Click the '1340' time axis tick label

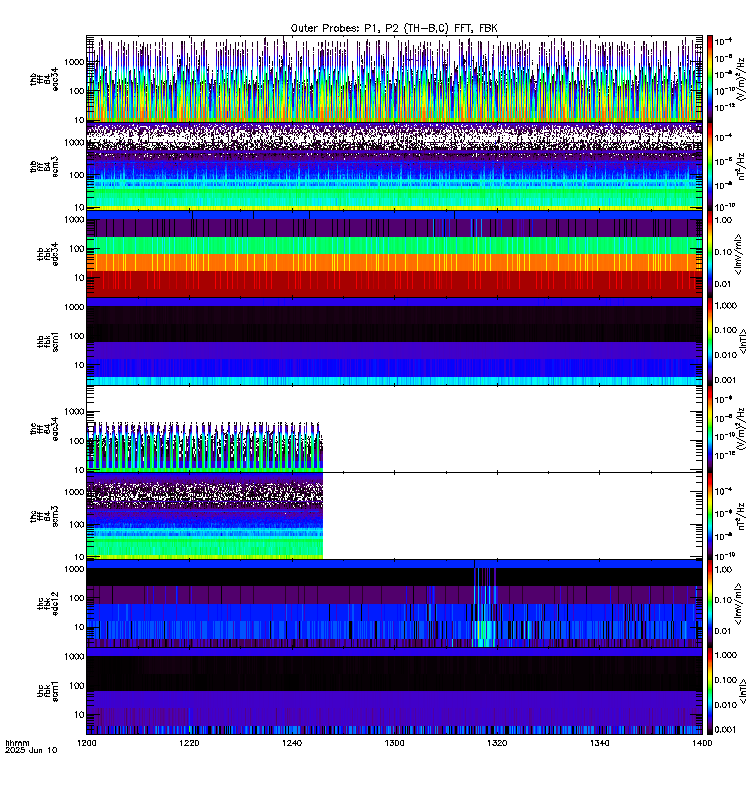599,743
